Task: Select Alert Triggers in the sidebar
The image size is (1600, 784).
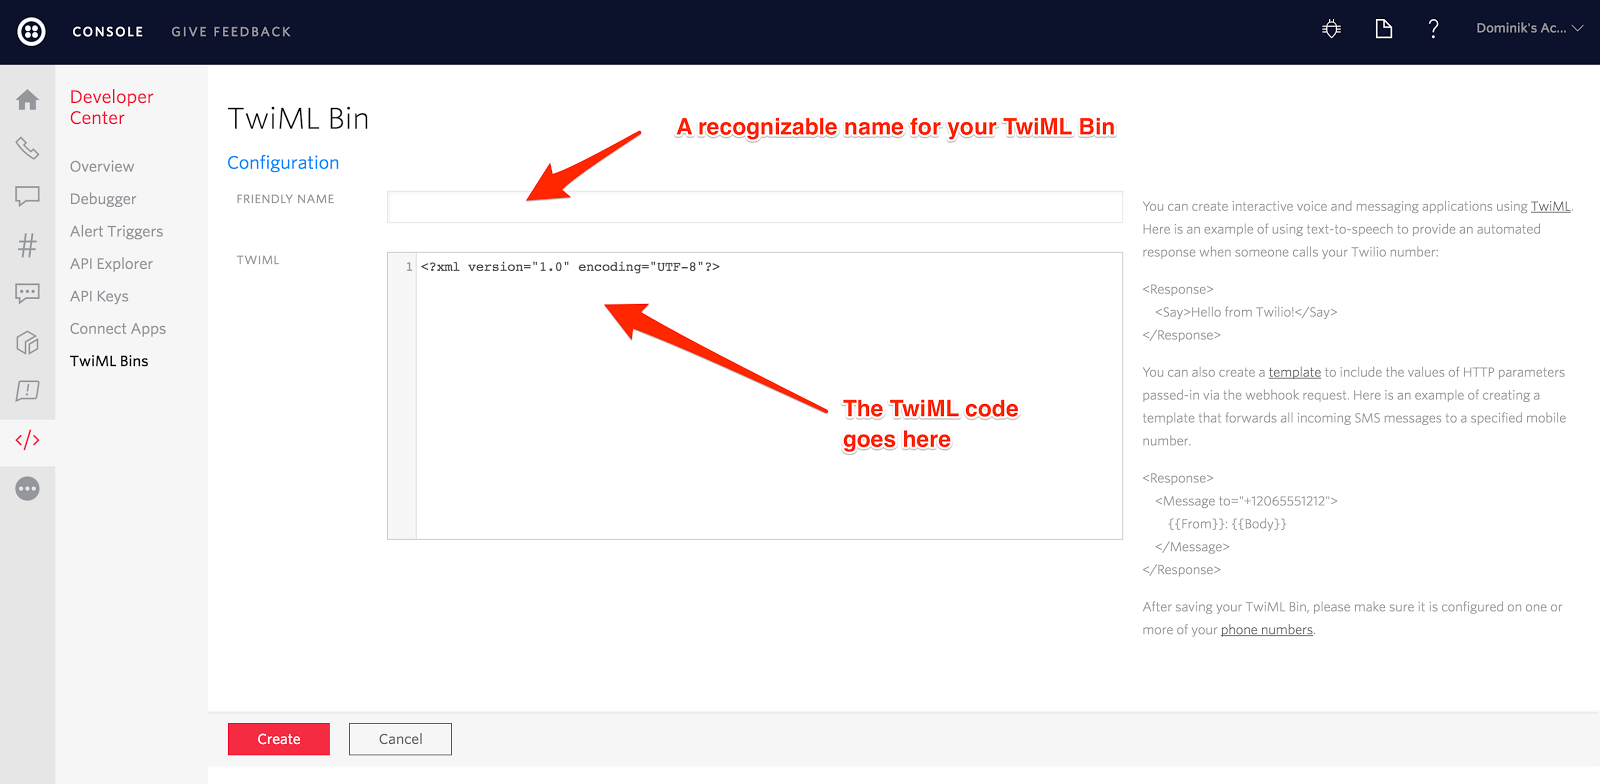Action: coord(116,231)
